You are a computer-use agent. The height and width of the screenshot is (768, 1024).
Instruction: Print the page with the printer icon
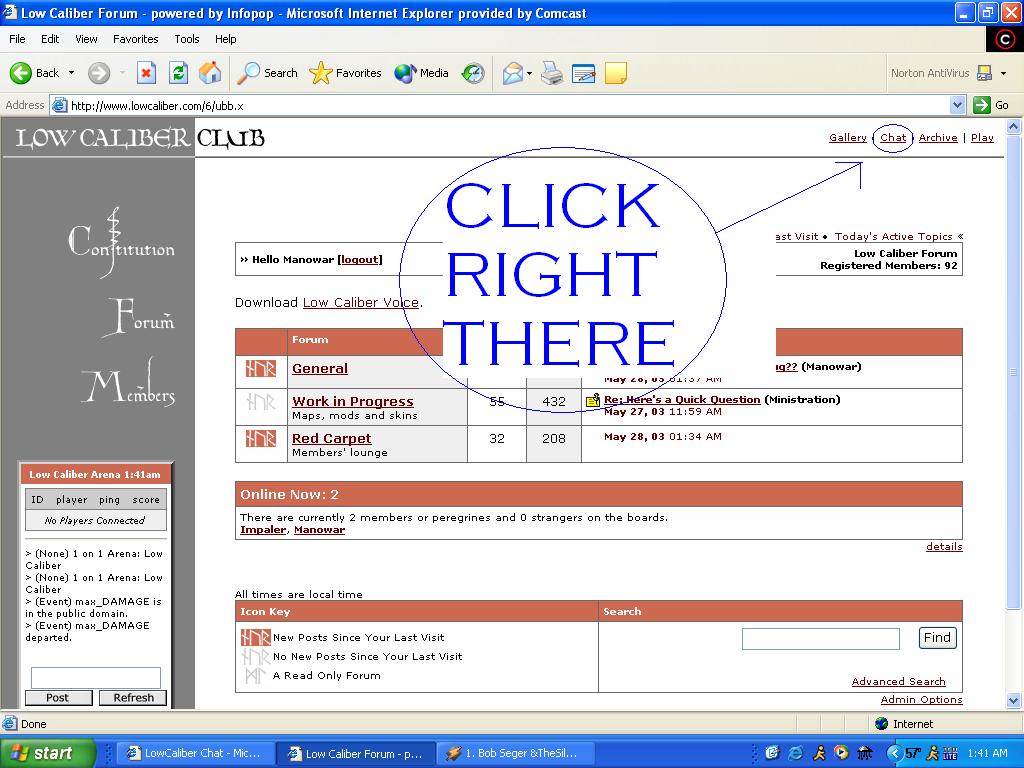[552, 73]
